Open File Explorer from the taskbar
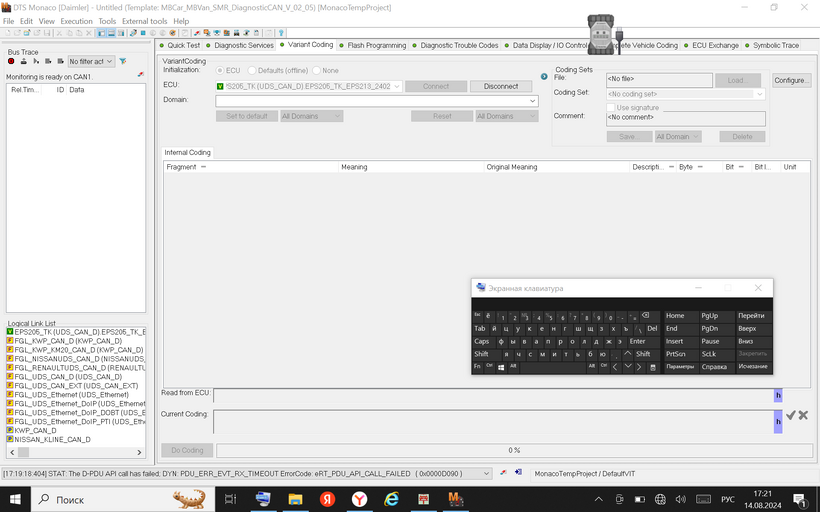 [x=295, y=499]
